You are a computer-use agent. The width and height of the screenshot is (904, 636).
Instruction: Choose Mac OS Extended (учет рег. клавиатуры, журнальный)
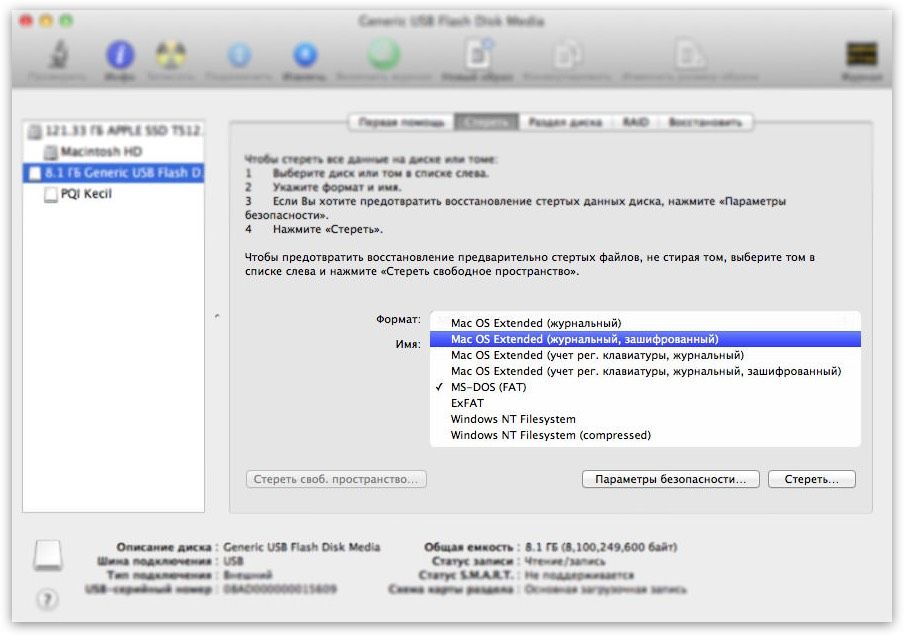645,355
